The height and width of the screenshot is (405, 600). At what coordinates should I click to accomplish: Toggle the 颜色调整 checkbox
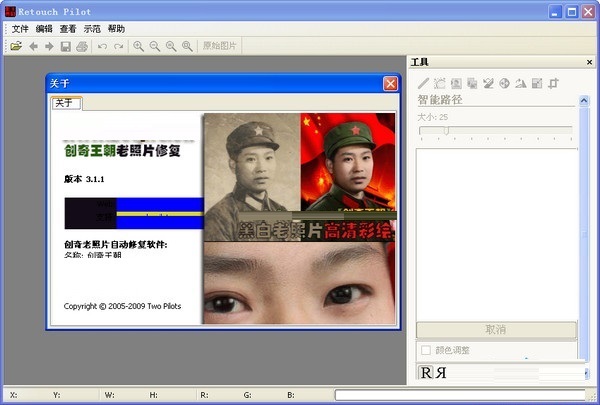click(426, 350)
